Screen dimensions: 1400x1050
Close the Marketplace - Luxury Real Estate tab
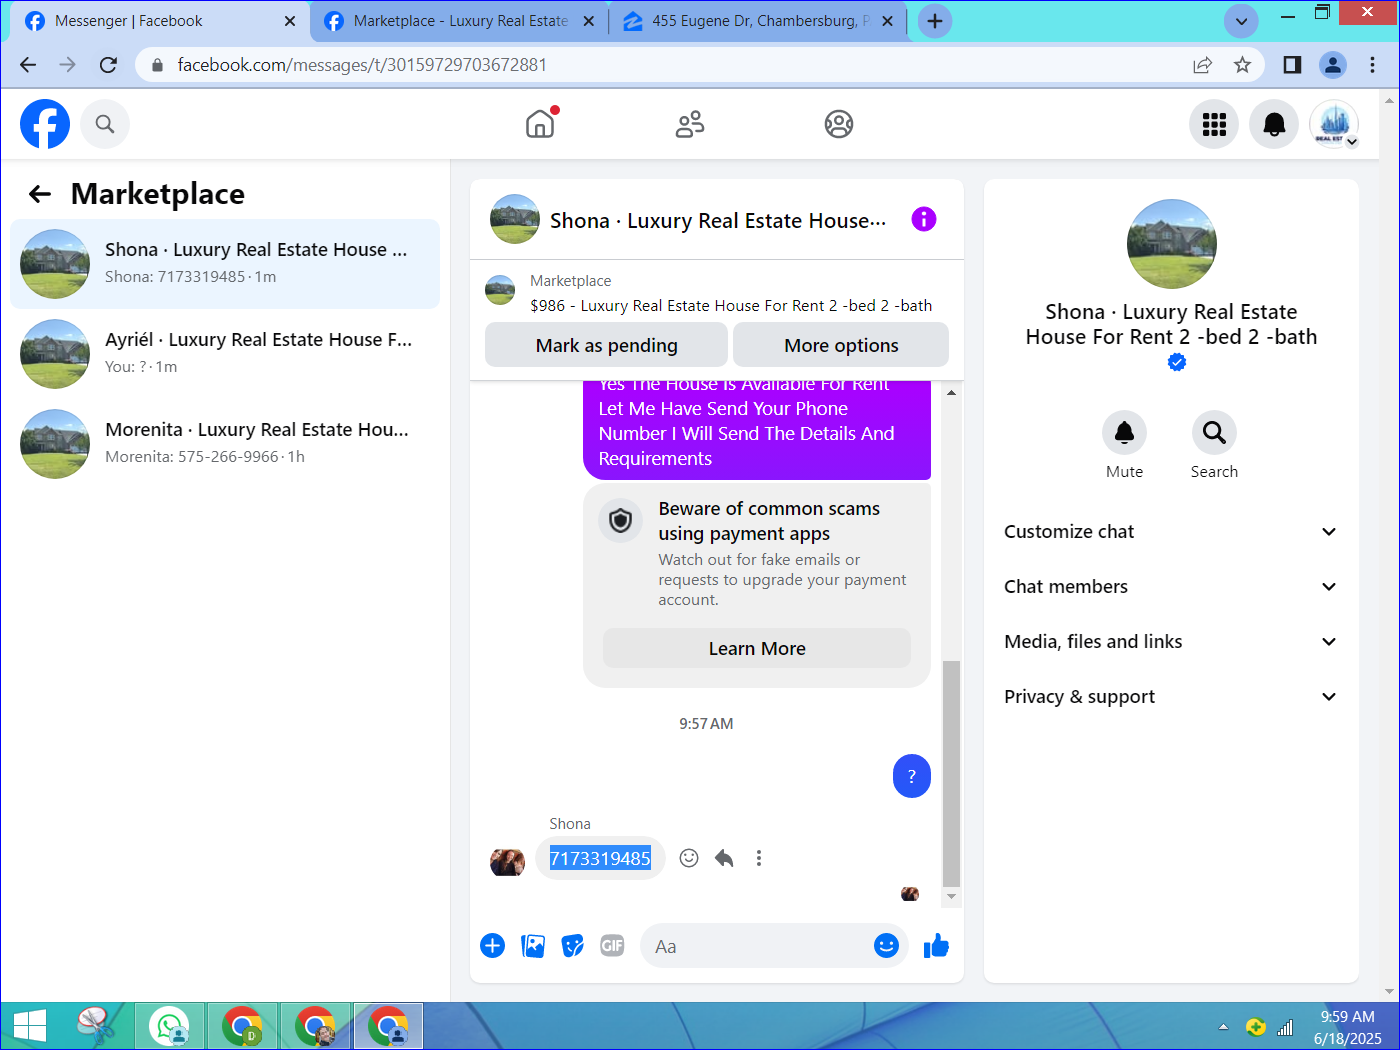[x=589, y=21]
